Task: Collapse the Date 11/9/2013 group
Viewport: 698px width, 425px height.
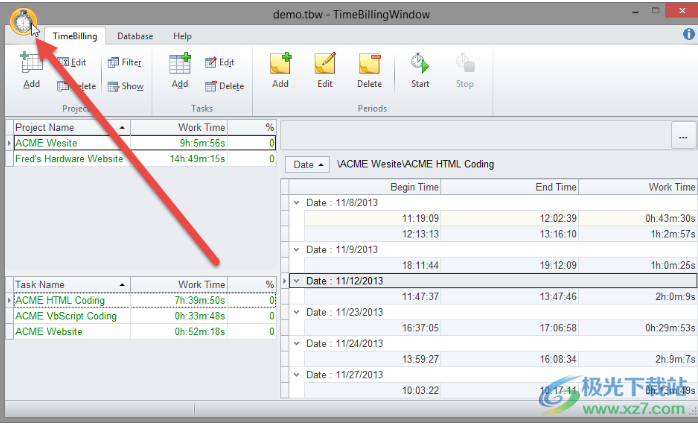Action: [296, 250]
